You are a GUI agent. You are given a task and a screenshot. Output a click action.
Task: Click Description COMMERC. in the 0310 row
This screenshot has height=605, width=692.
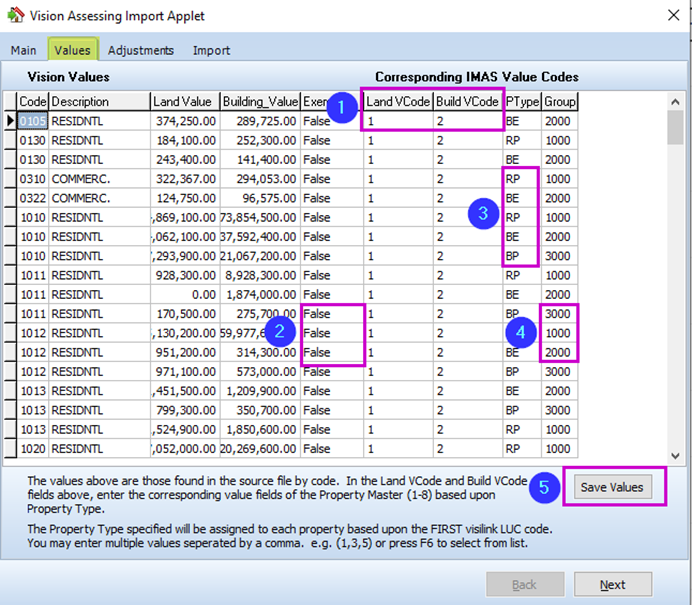coord(99,179)
